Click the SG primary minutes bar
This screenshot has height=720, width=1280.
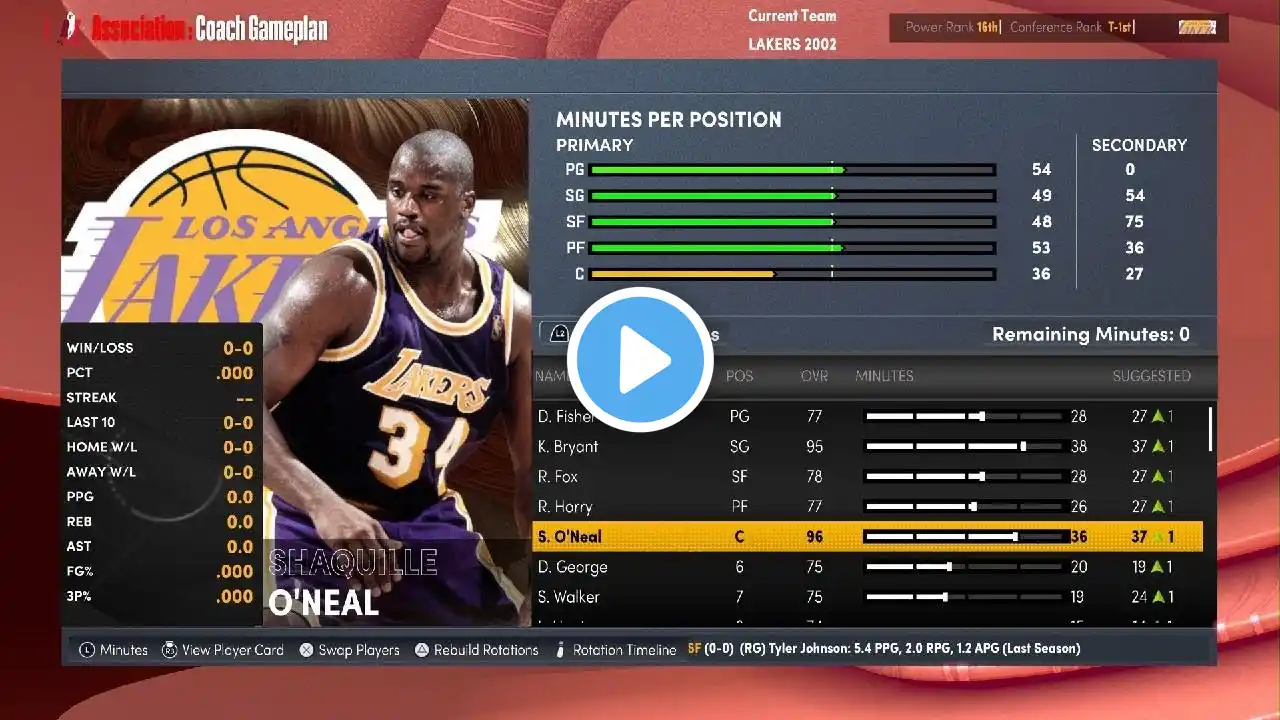(x=792, y=196)
